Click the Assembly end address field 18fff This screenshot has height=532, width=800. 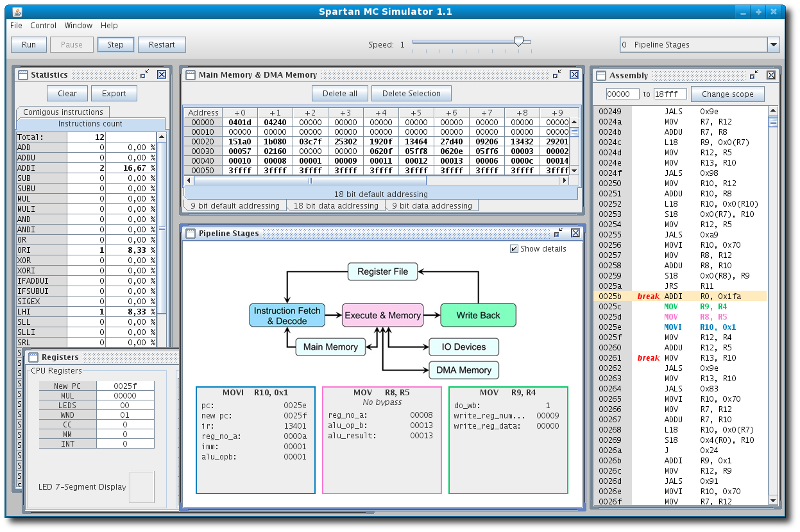coord(670,94)
